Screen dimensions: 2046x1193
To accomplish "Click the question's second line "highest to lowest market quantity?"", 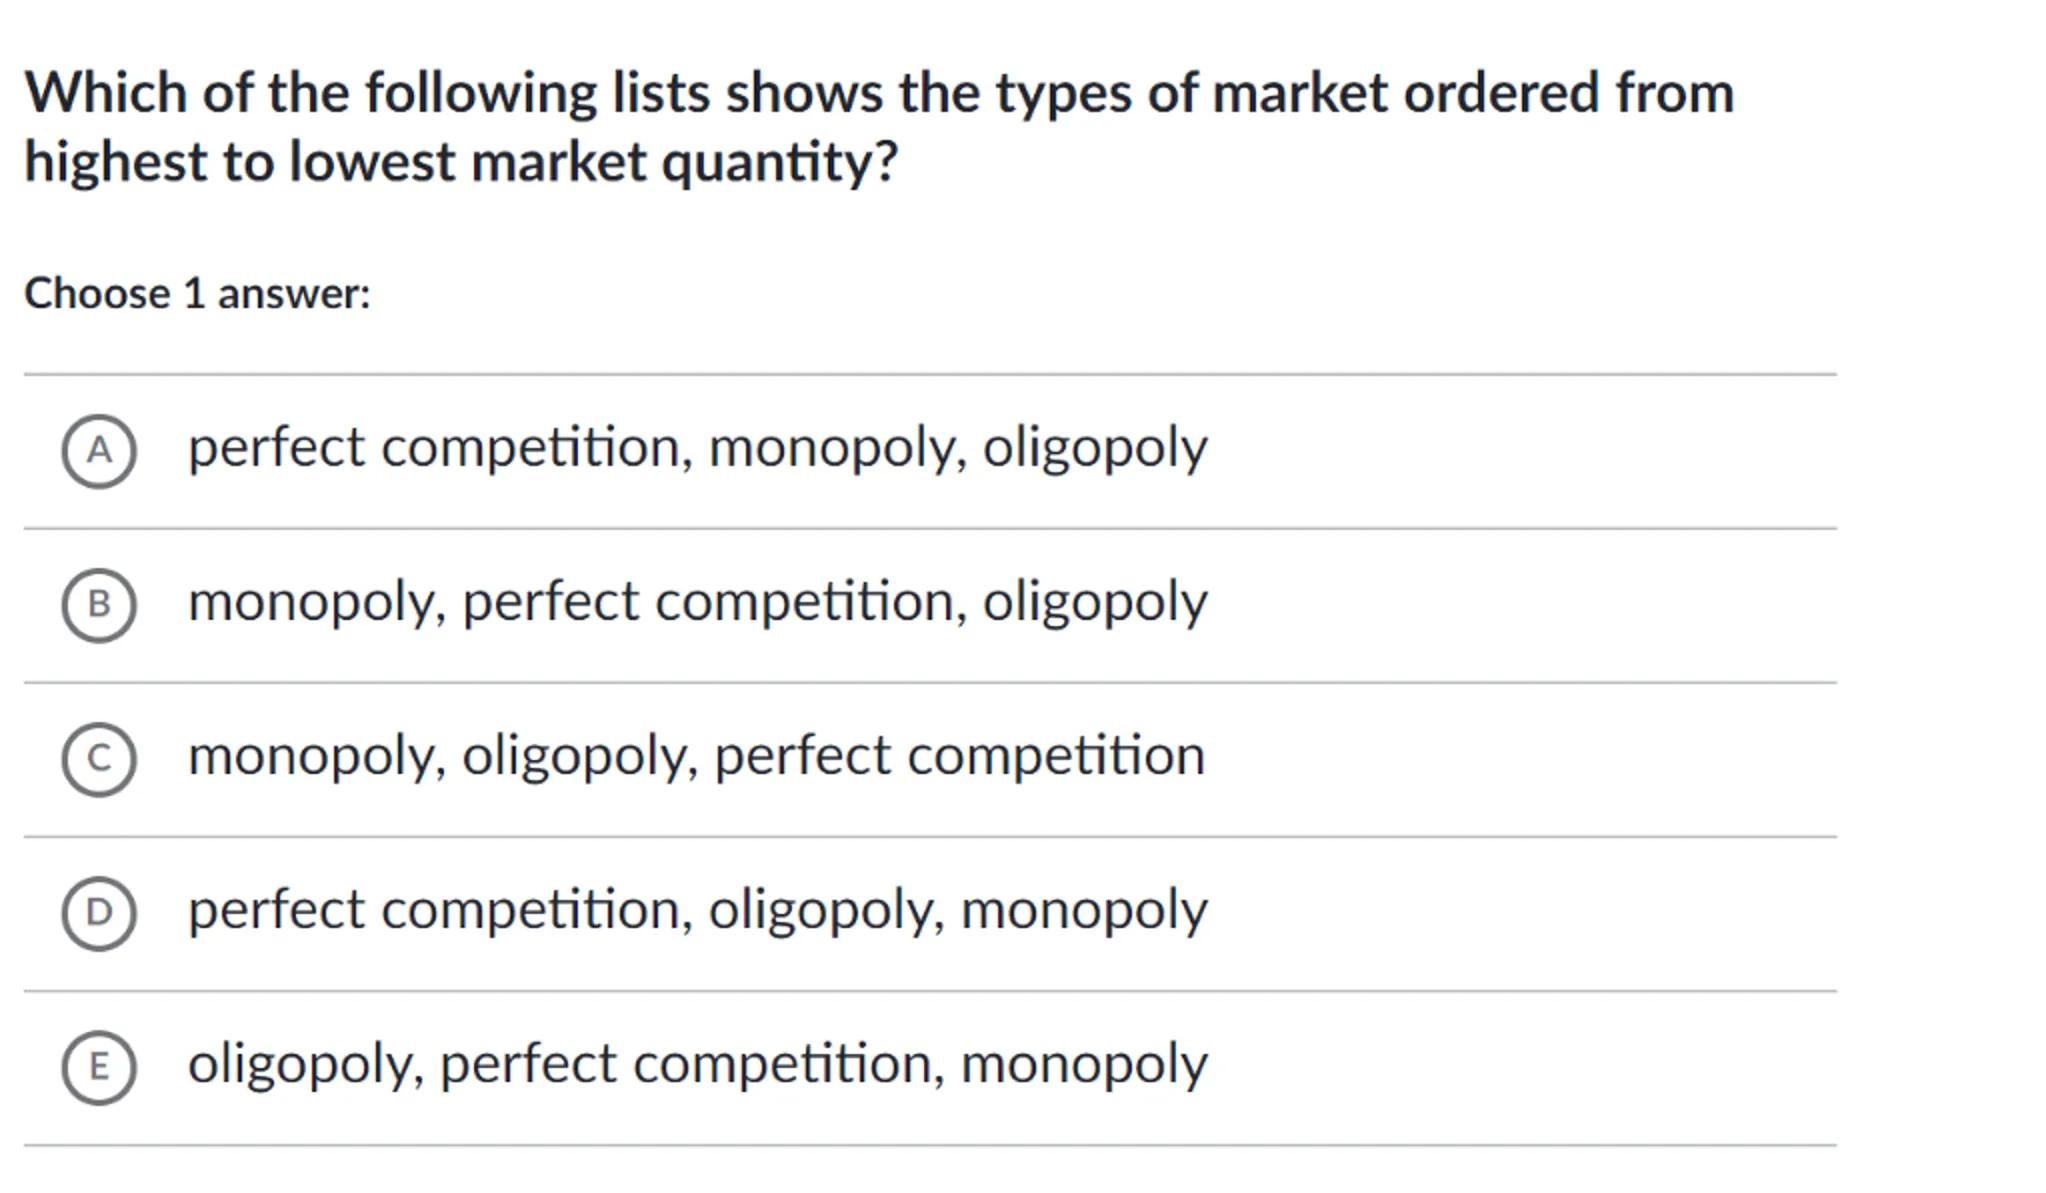I will coord(461,162).
